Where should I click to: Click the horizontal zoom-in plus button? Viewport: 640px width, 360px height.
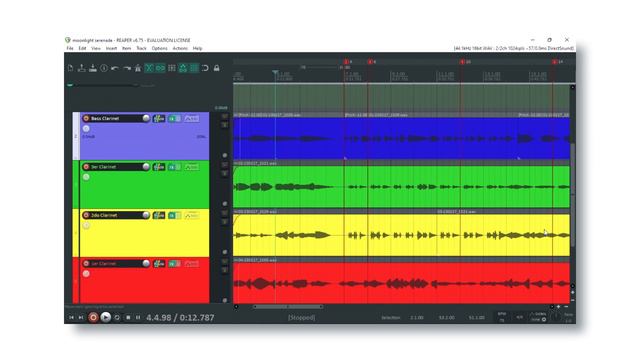(558, 307)
